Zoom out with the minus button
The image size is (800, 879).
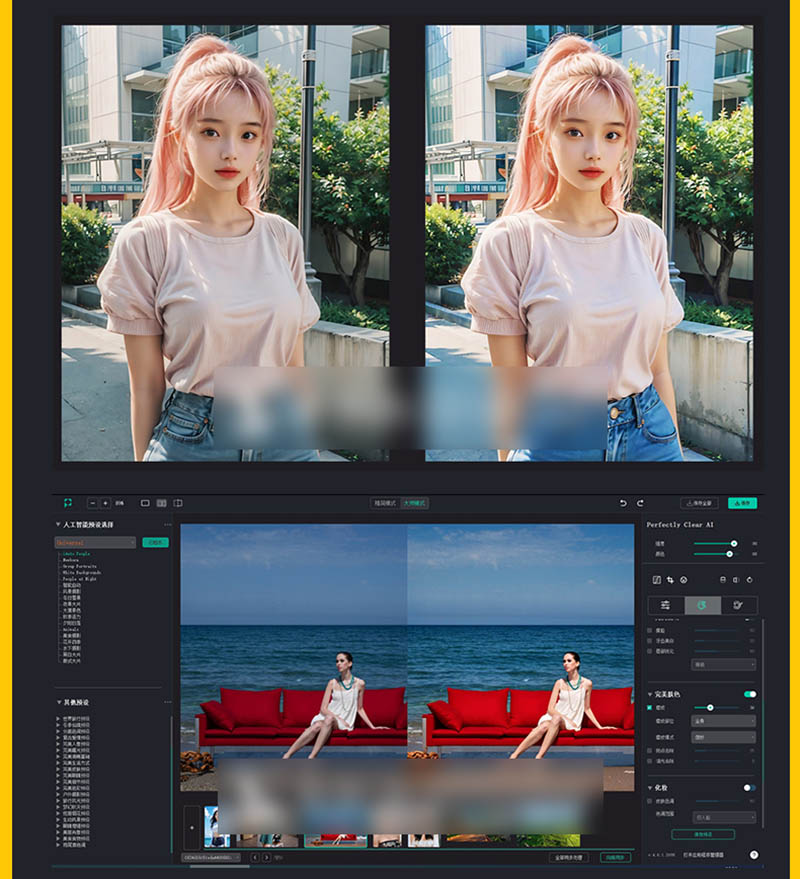[x=93, y=503]
